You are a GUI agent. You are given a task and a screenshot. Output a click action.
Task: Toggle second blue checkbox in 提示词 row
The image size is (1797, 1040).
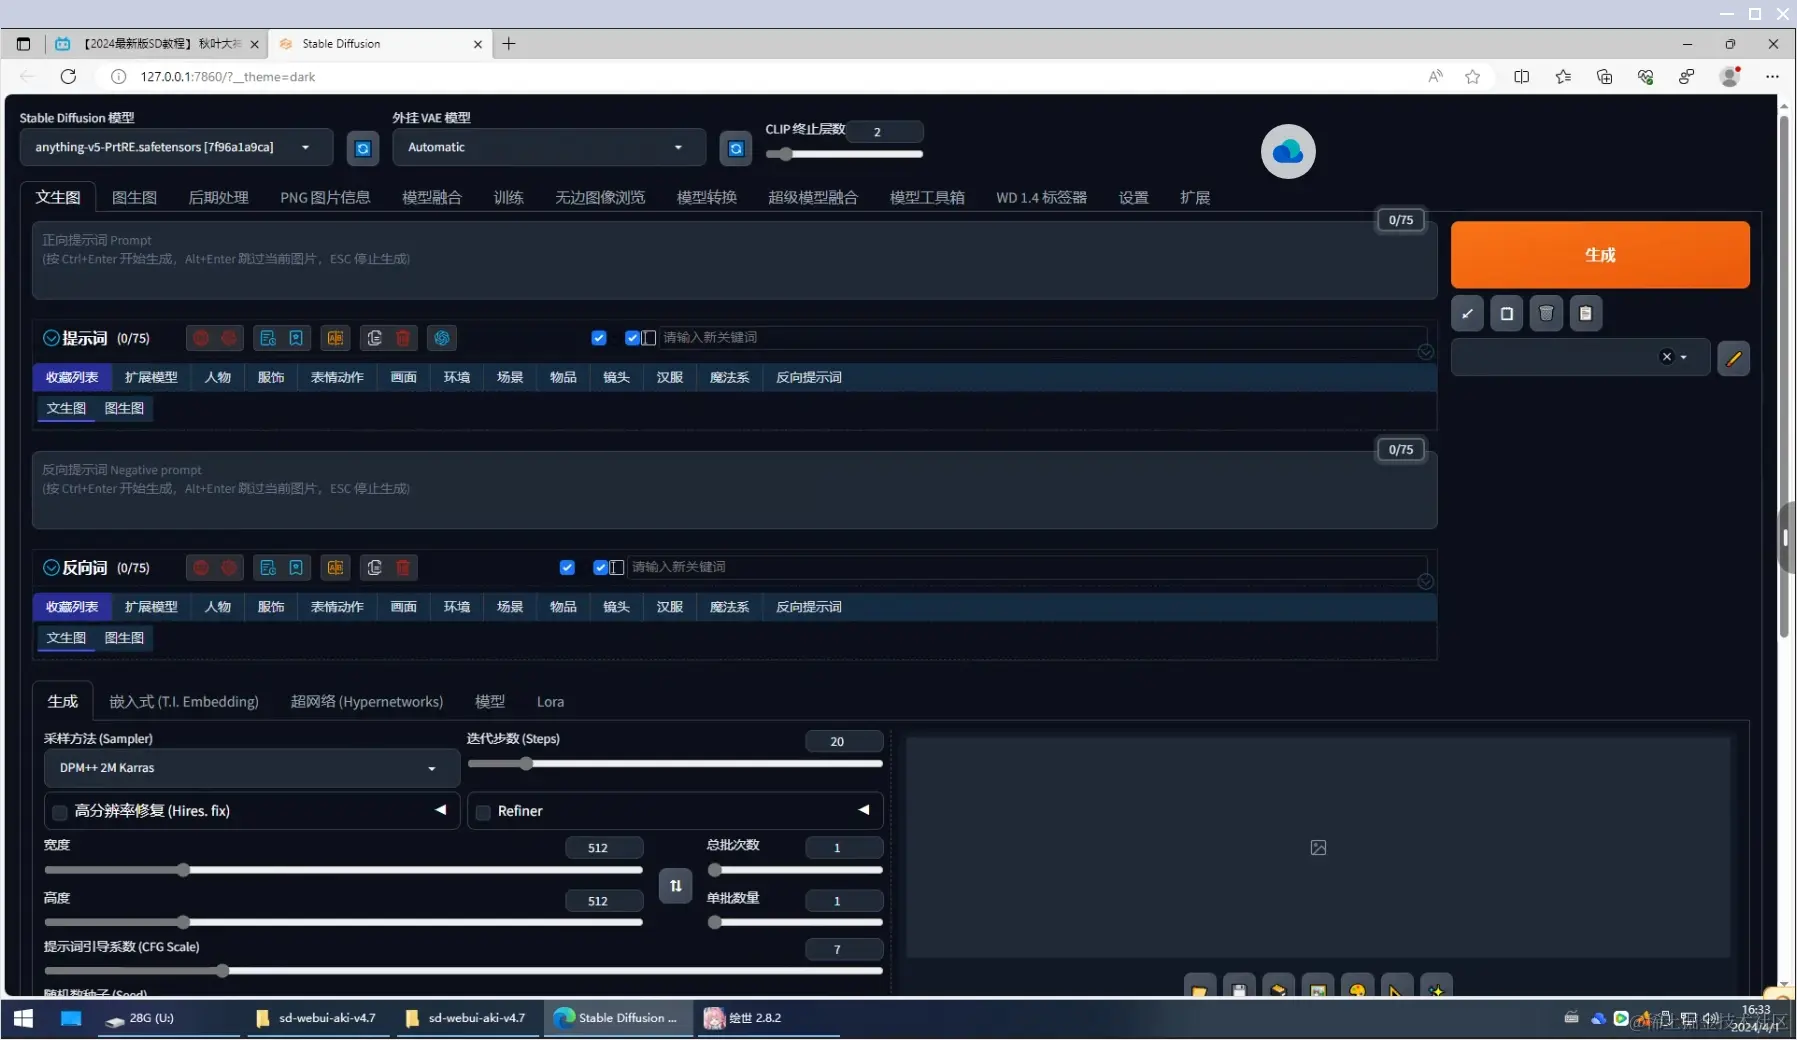pyautogui.click(x=632, y=338)
